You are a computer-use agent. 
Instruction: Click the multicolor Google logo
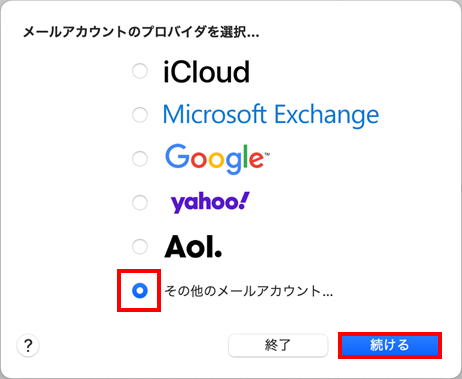point(215,159)
